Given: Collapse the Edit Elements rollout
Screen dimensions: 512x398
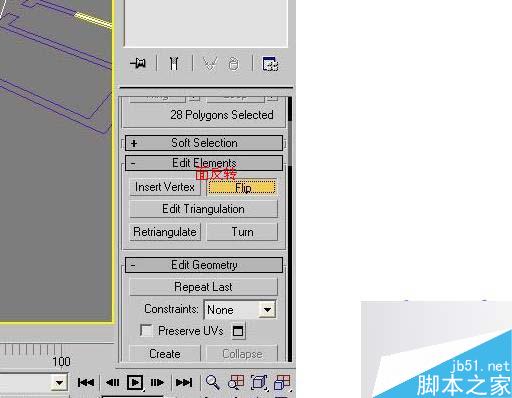Looking at the screenshot, I should (x=204, y=163).
